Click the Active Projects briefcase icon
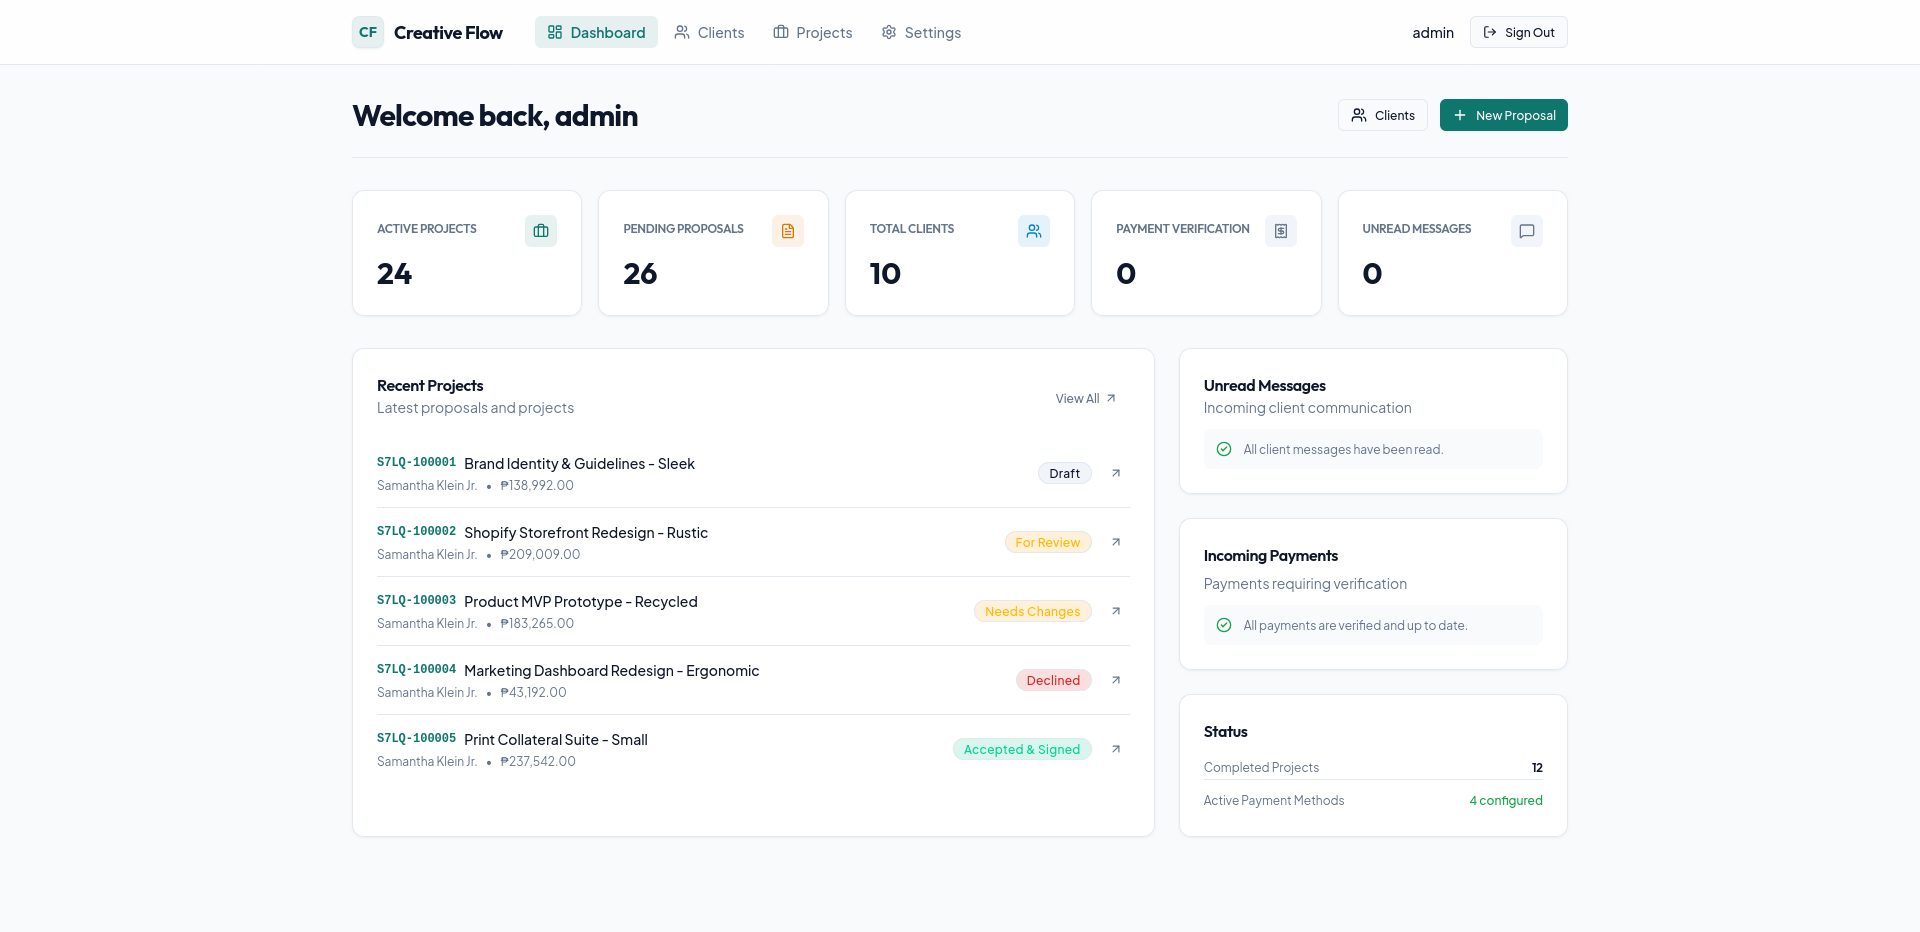 pos(541,231)
